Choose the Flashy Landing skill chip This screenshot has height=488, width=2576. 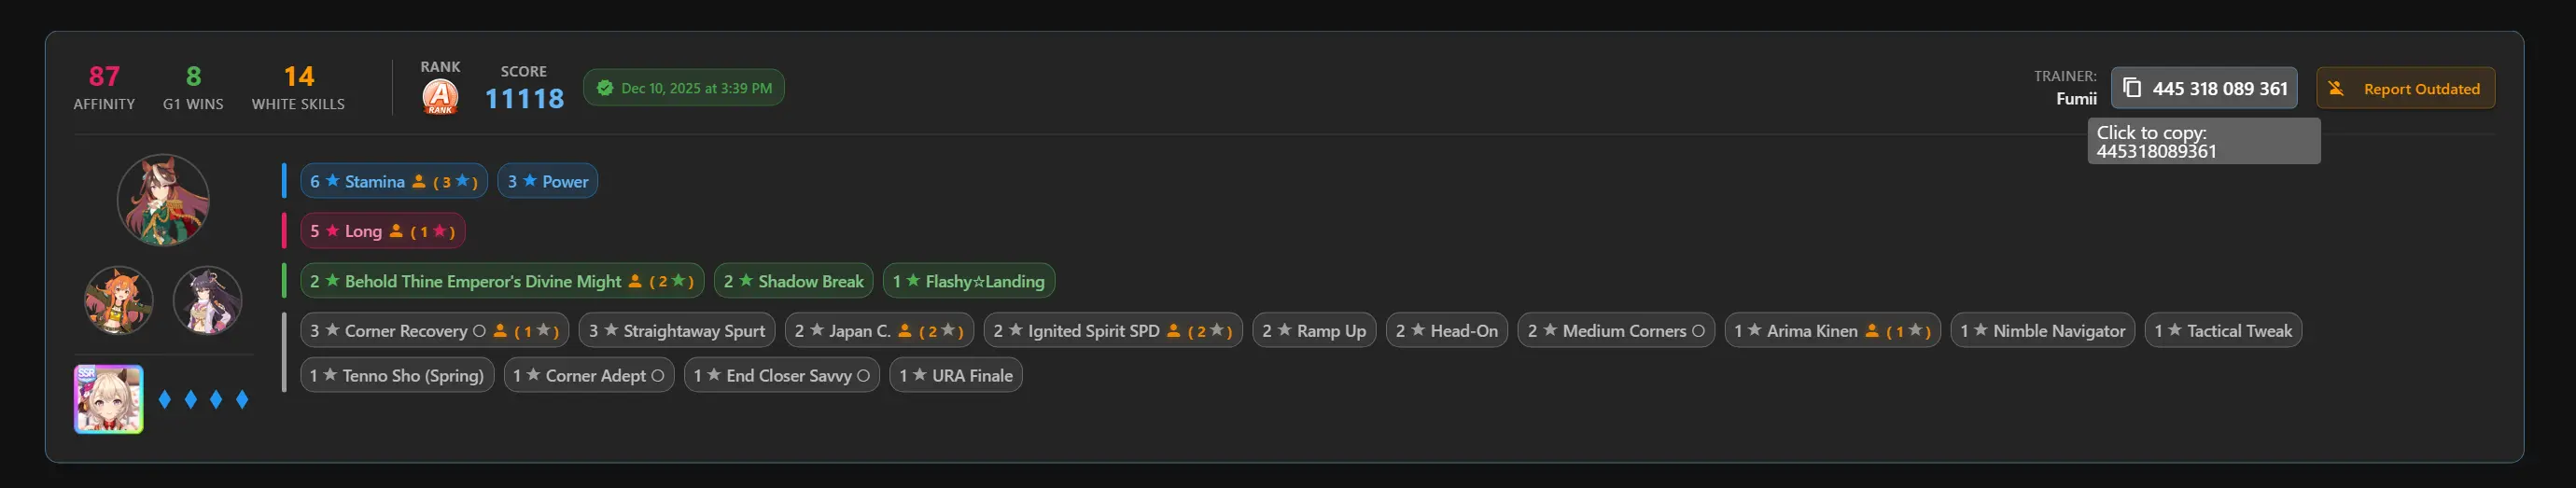(968, 281)
